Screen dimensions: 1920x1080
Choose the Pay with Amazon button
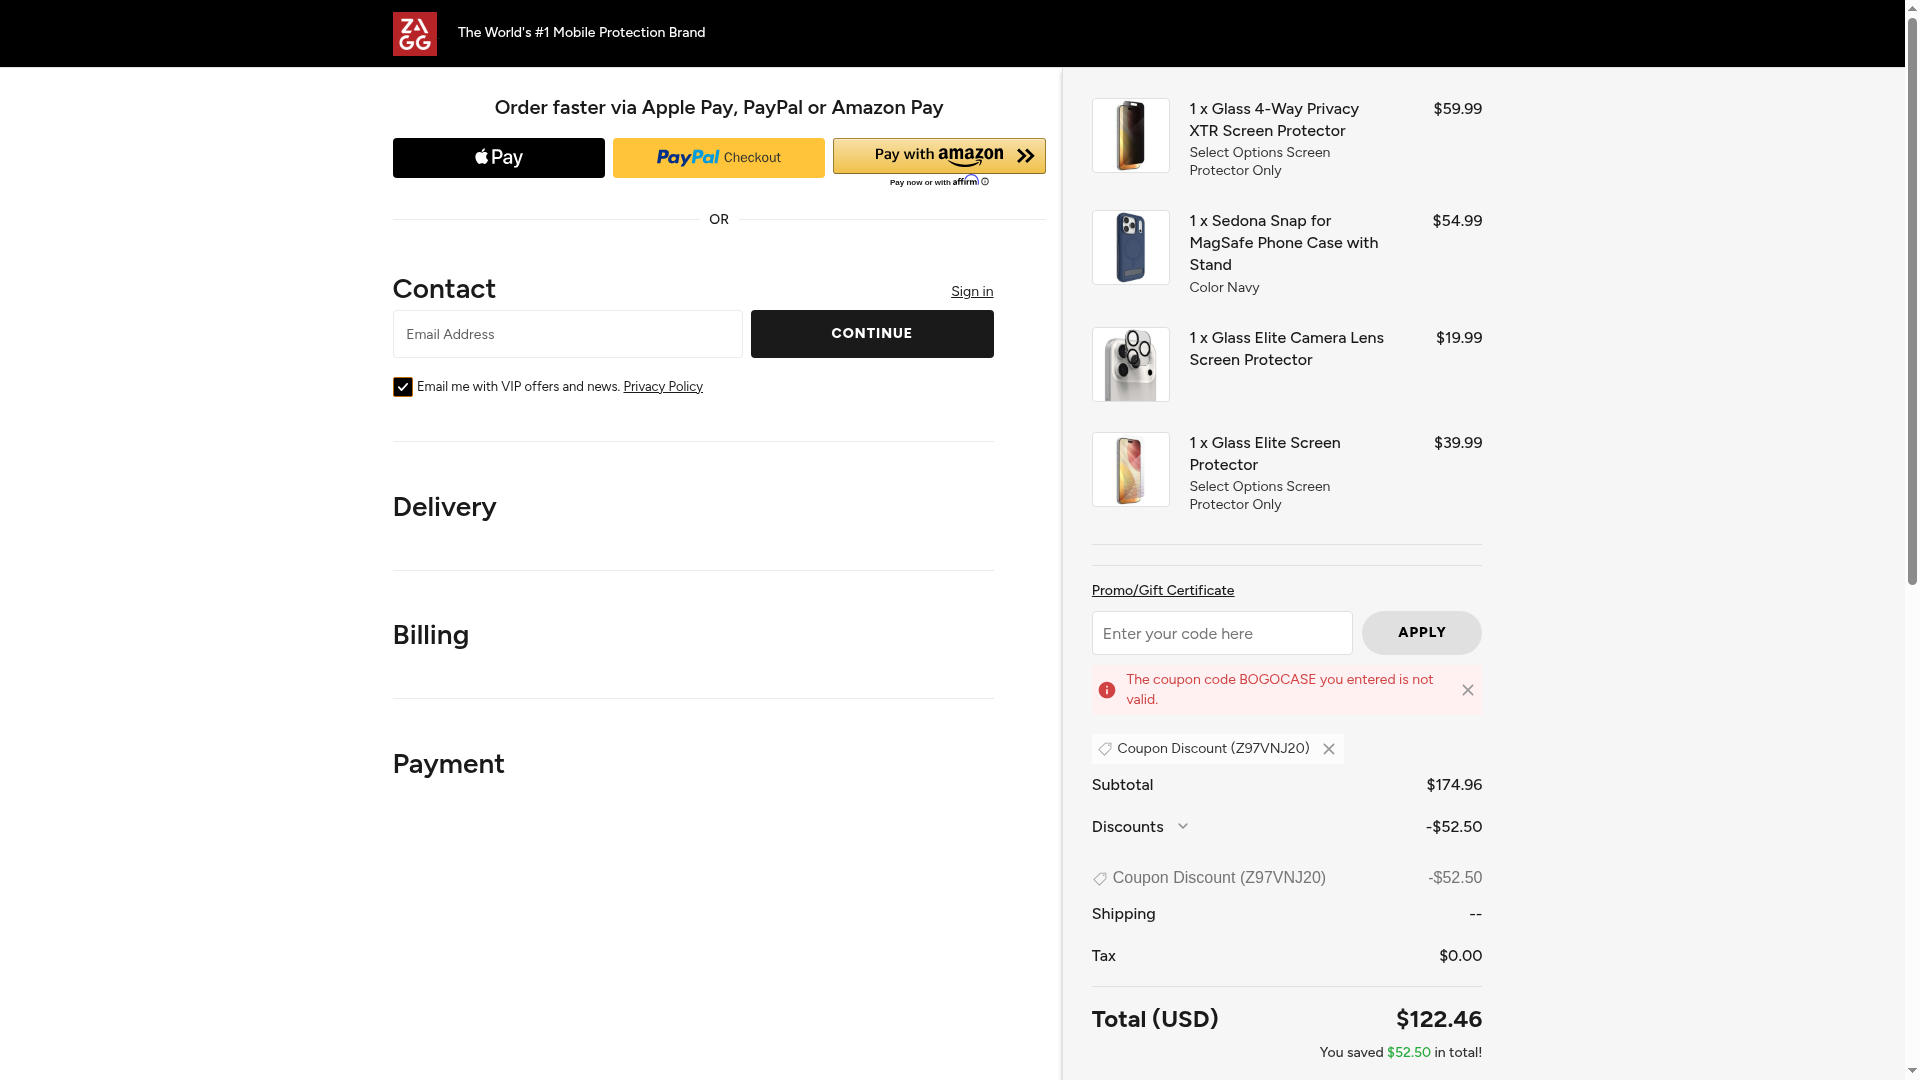[x=938, y=156]
